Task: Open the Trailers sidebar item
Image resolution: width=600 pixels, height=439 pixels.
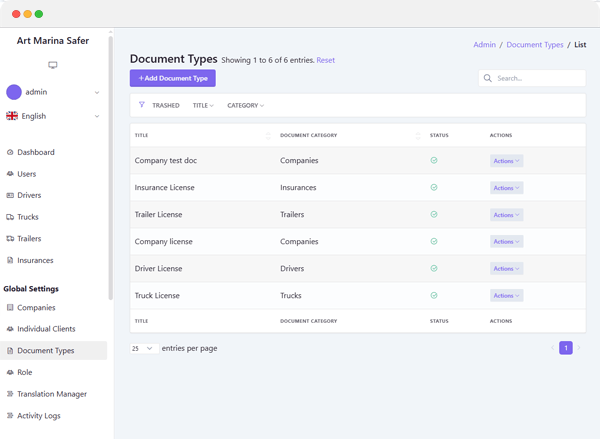Action: pos(29,238)
